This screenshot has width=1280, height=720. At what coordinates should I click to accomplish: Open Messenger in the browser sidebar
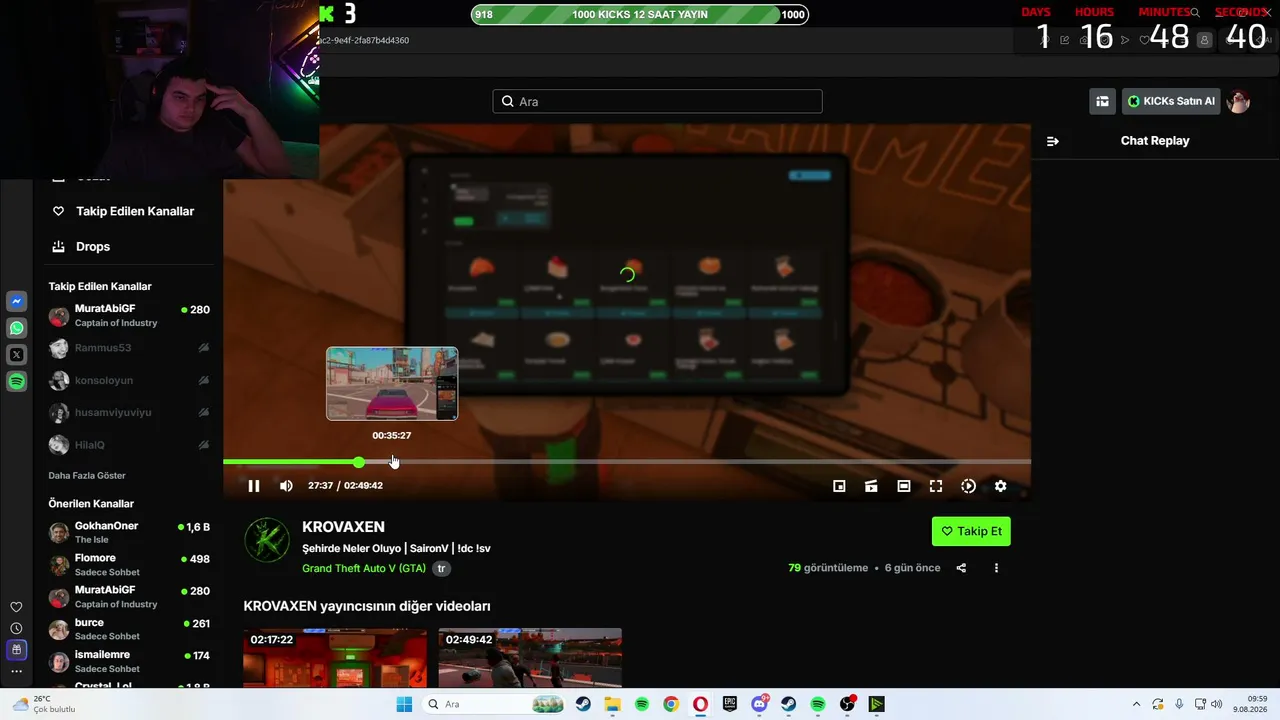[x=17, y=301]
